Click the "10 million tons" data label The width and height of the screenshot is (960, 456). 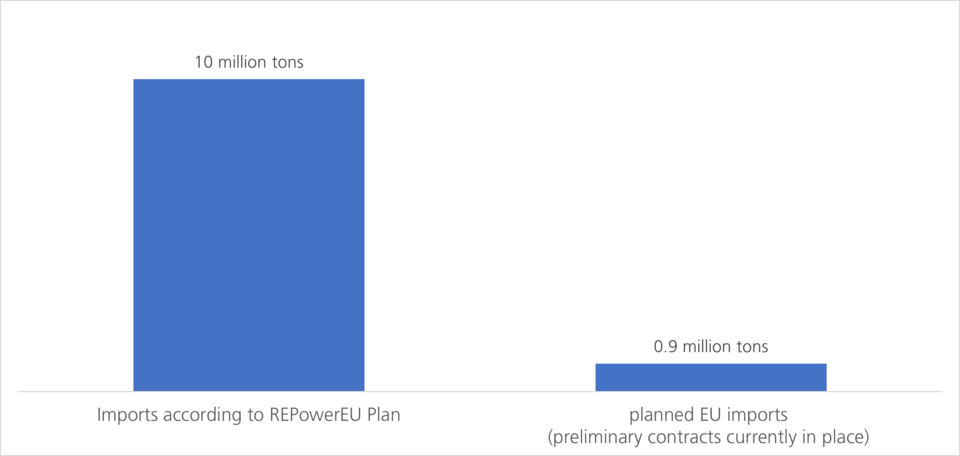(x=249, y=63)
